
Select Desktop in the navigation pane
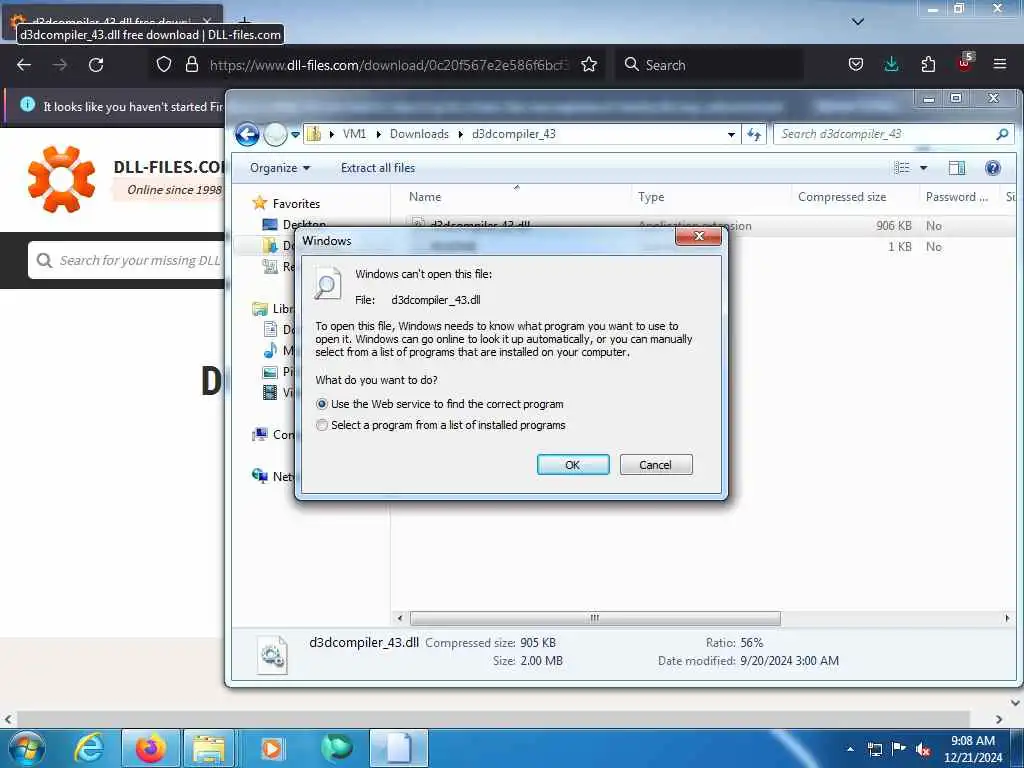[304, 225]
